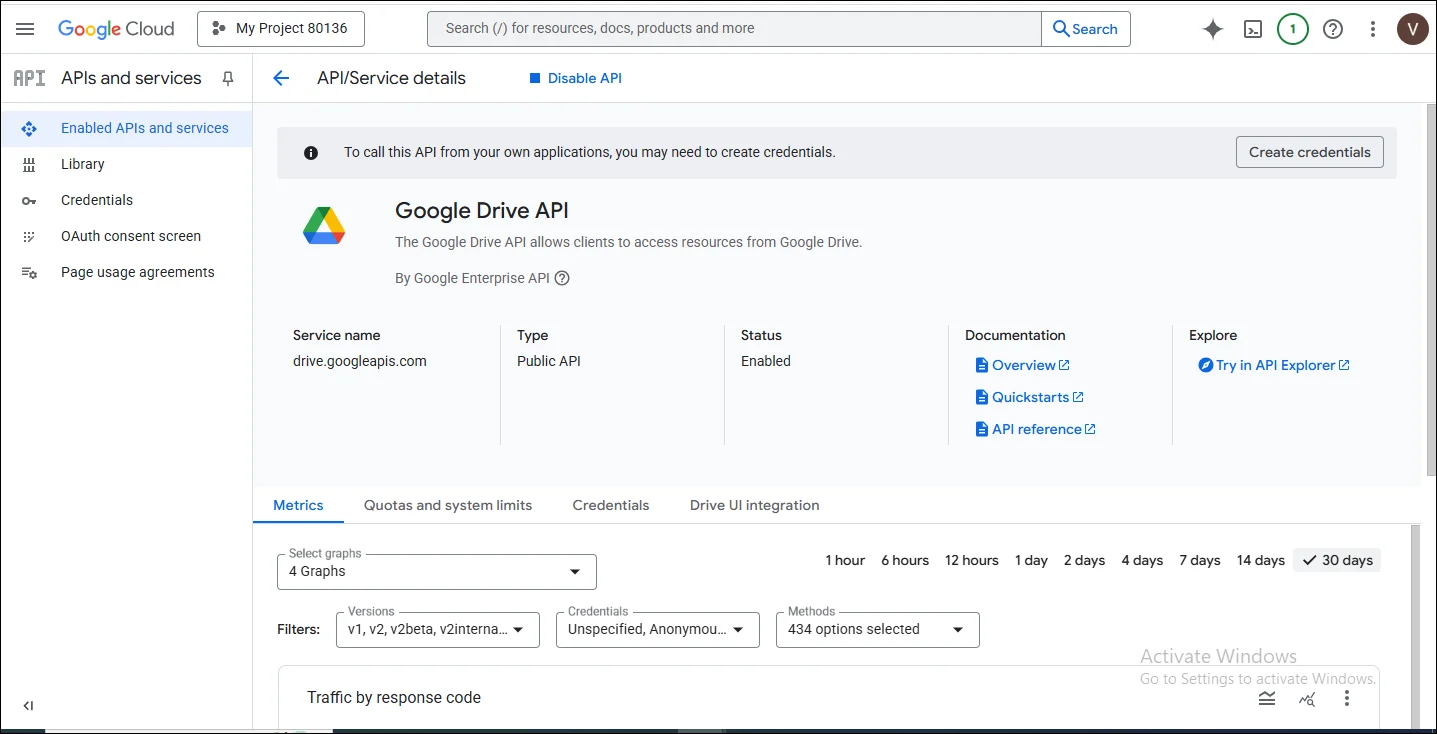Activate Cloud Shell terminal icon

click(x=1253, y=29)
